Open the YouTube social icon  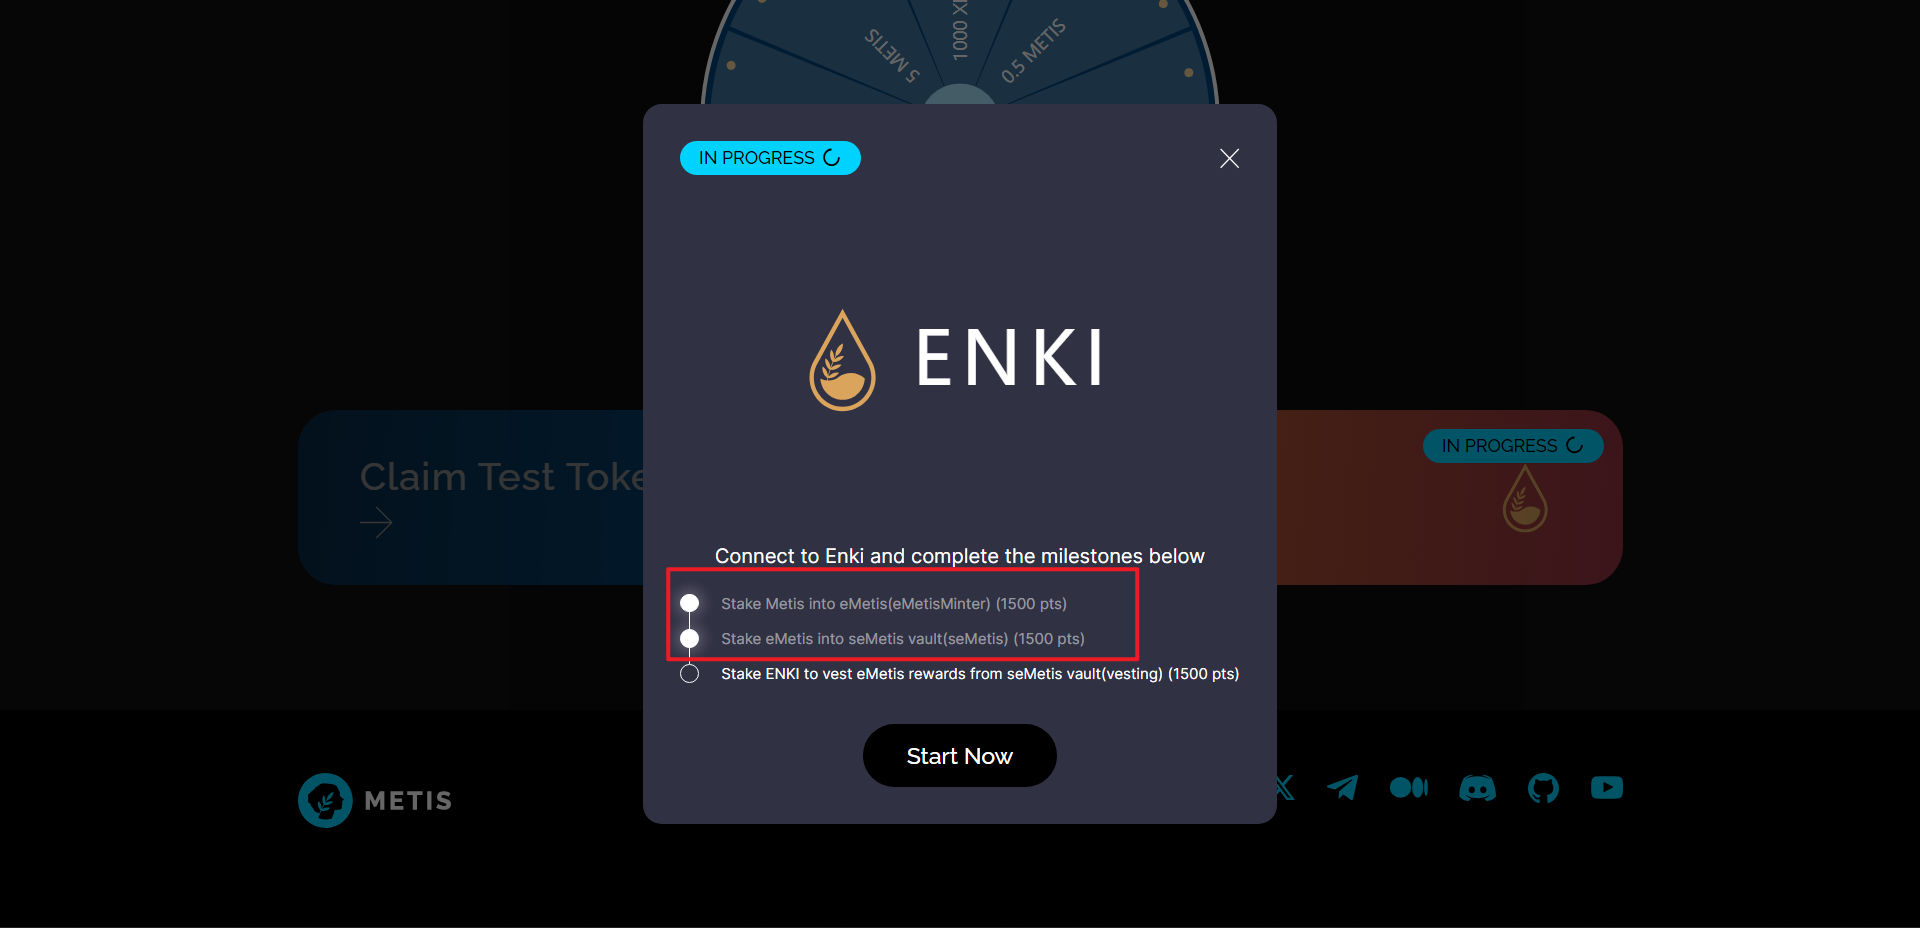point(1606,788)
